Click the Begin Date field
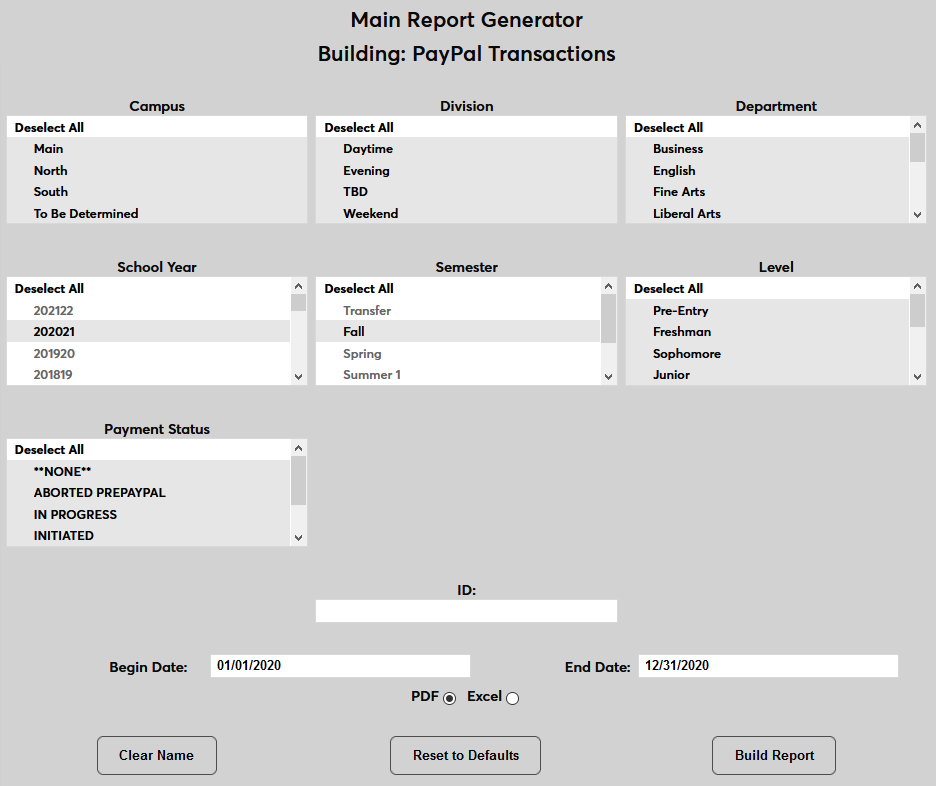 pyautogui.click(x=340, y=666)
